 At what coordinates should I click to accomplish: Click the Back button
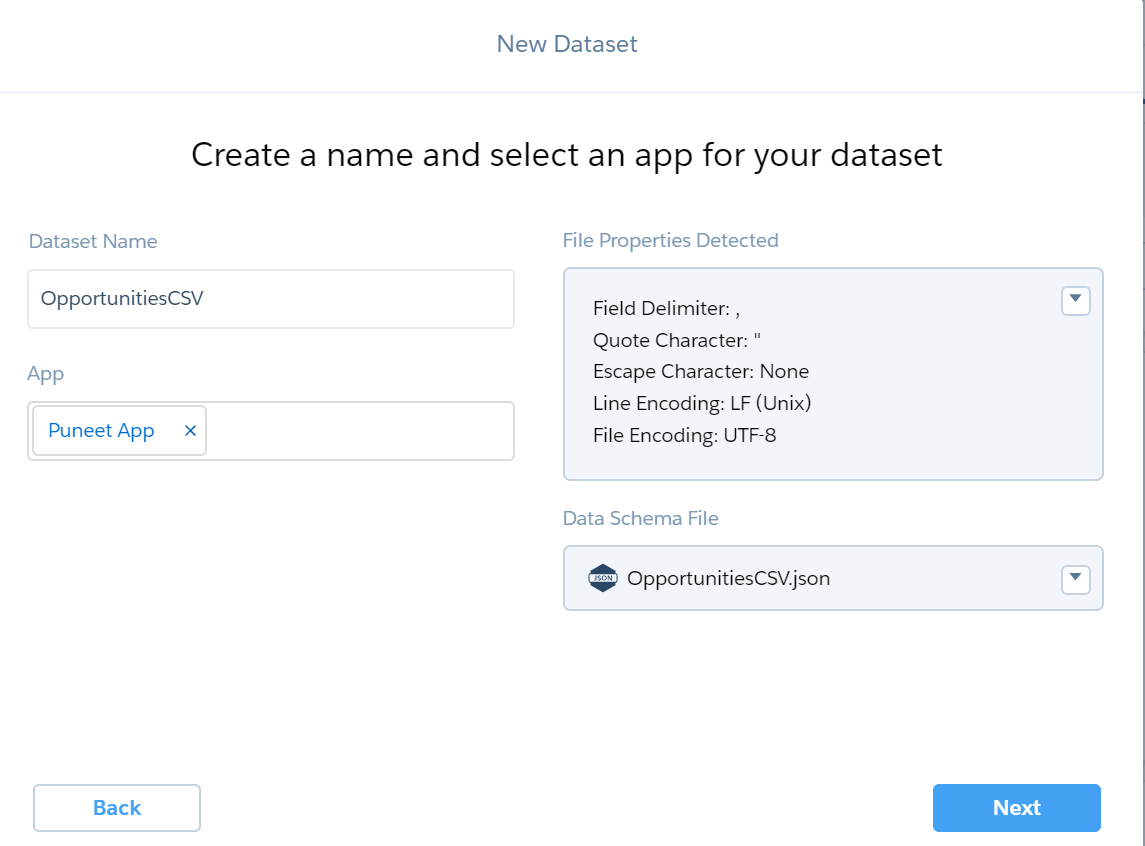[116, 808]
